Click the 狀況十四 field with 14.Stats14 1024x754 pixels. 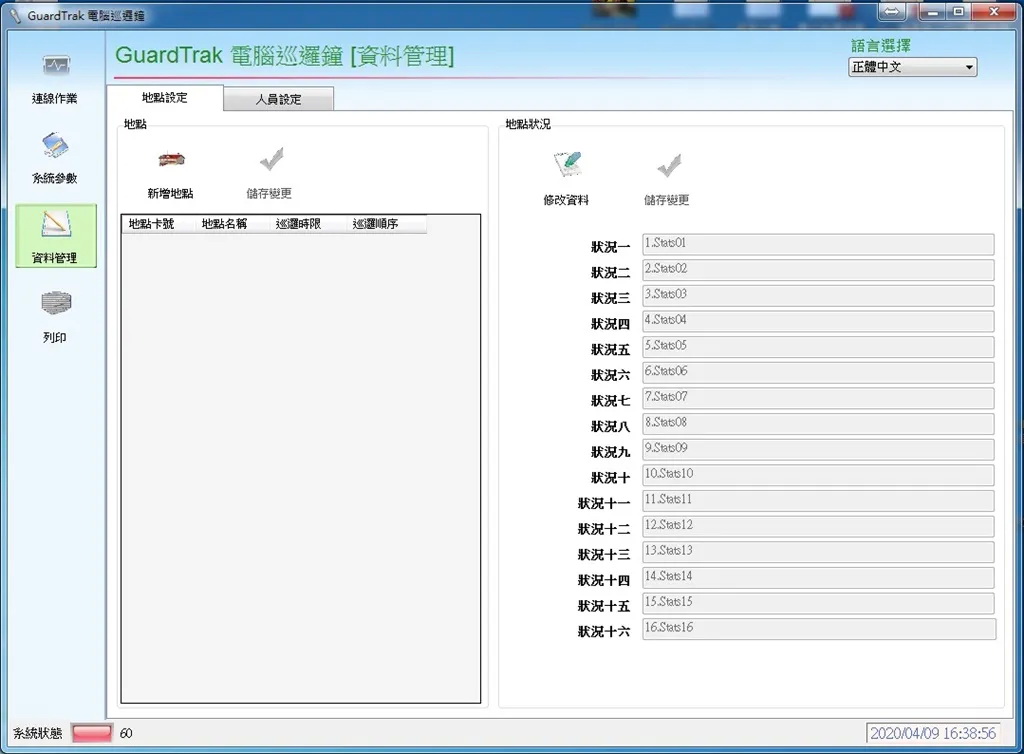point(818,577)
